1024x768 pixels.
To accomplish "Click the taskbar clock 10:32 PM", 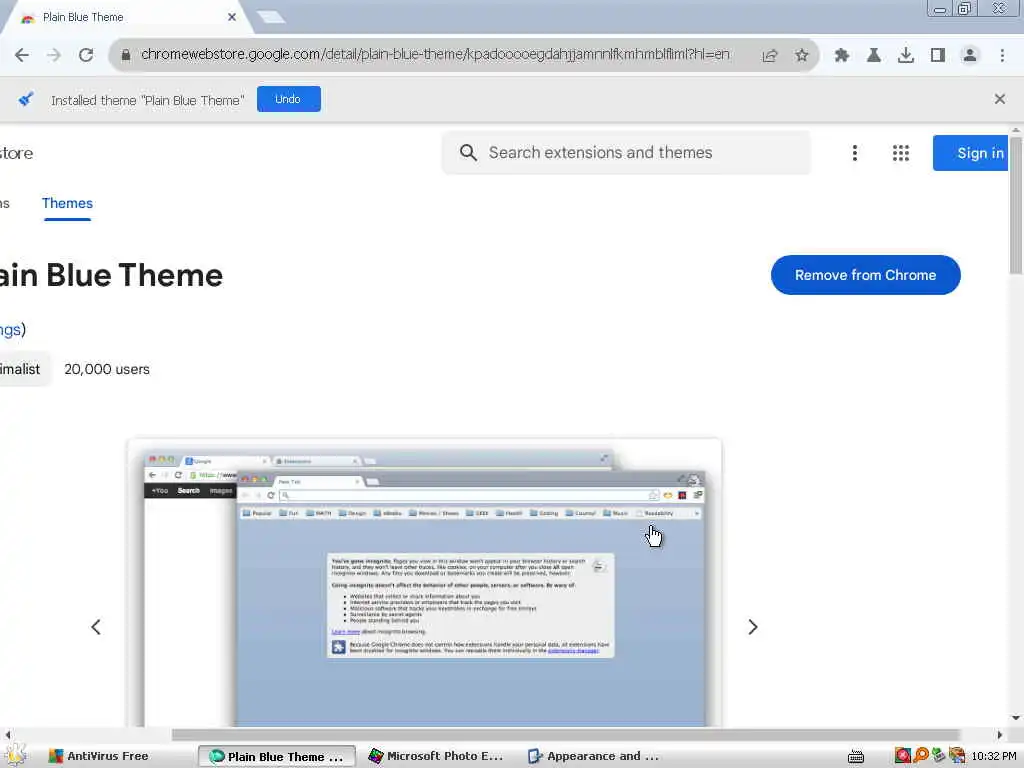I will [x=994, y=756].
